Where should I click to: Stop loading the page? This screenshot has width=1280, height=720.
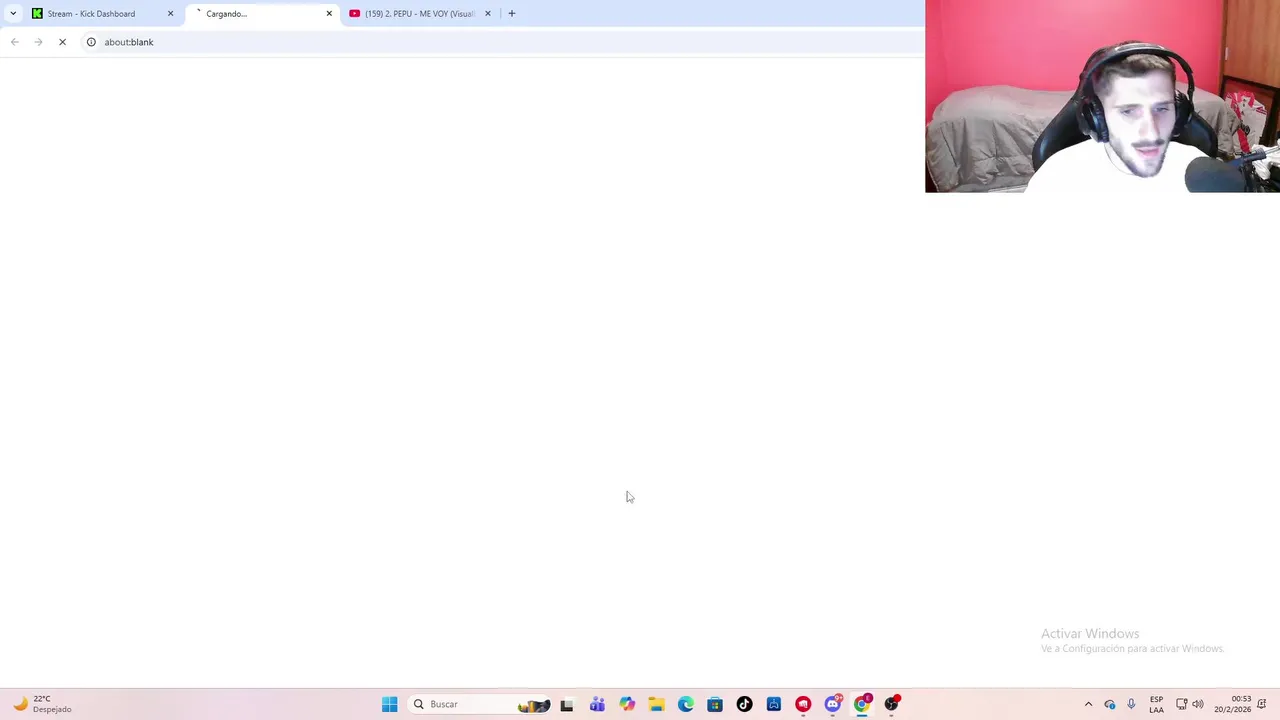[x=62, y=42]
